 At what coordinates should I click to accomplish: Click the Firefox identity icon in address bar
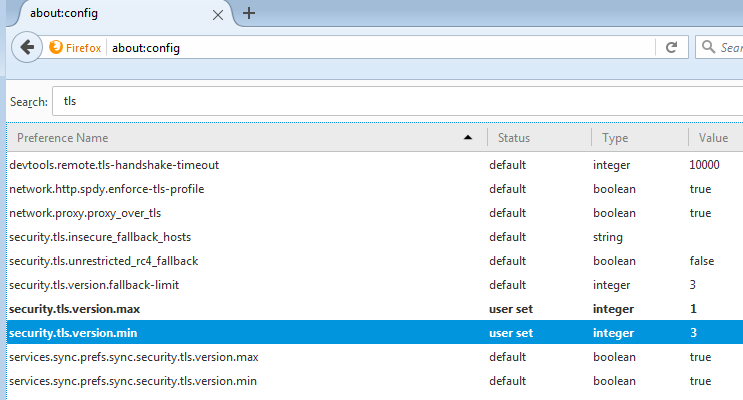click(x=76, y=48)
